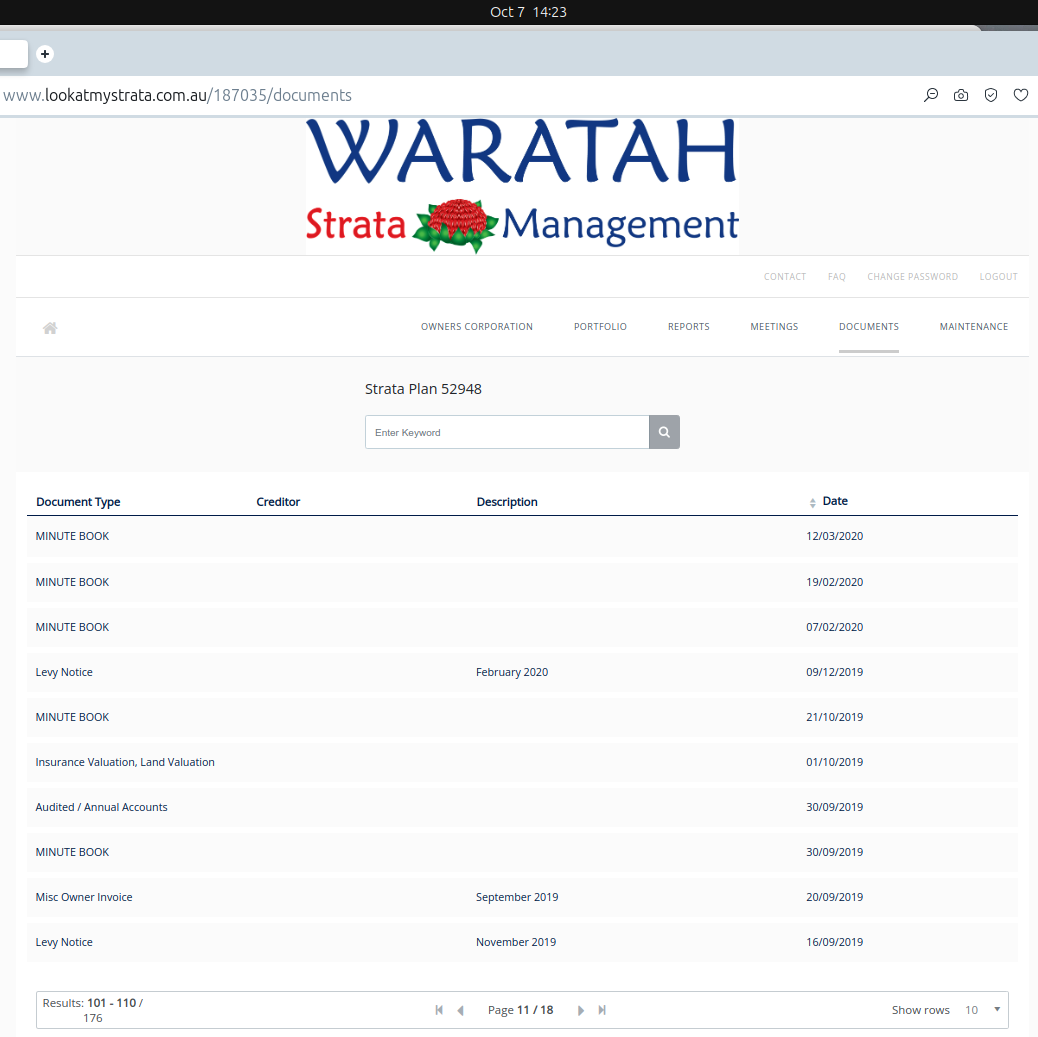
Task: Click the Logout link
Action: point(998,276)
